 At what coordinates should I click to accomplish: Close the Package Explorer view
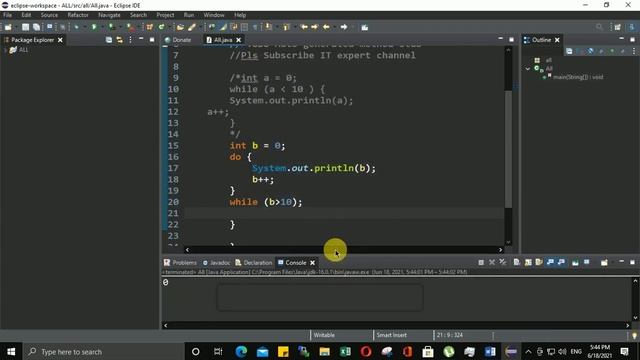coord(60,40)
